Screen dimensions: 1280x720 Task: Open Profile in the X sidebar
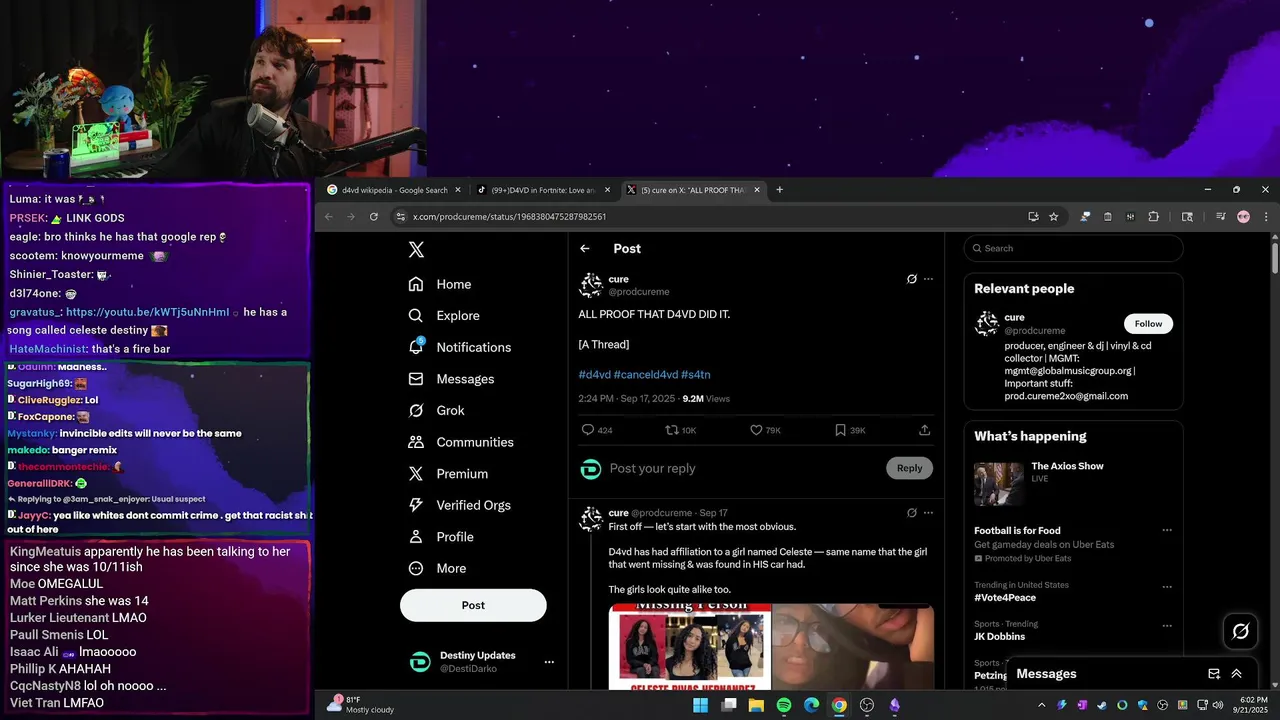(x=441, y=537)
